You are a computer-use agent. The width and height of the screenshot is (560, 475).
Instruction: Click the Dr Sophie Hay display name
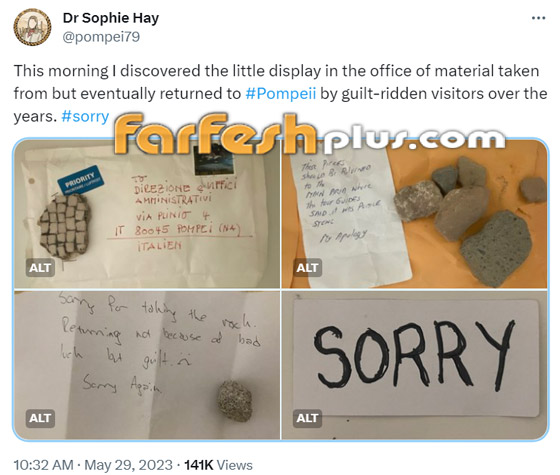click(111, 18)
